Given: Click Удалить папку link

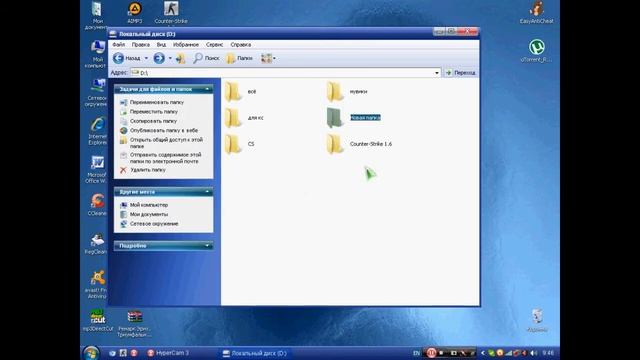Looking at the screenshot, I should click(x=147, y=170).
